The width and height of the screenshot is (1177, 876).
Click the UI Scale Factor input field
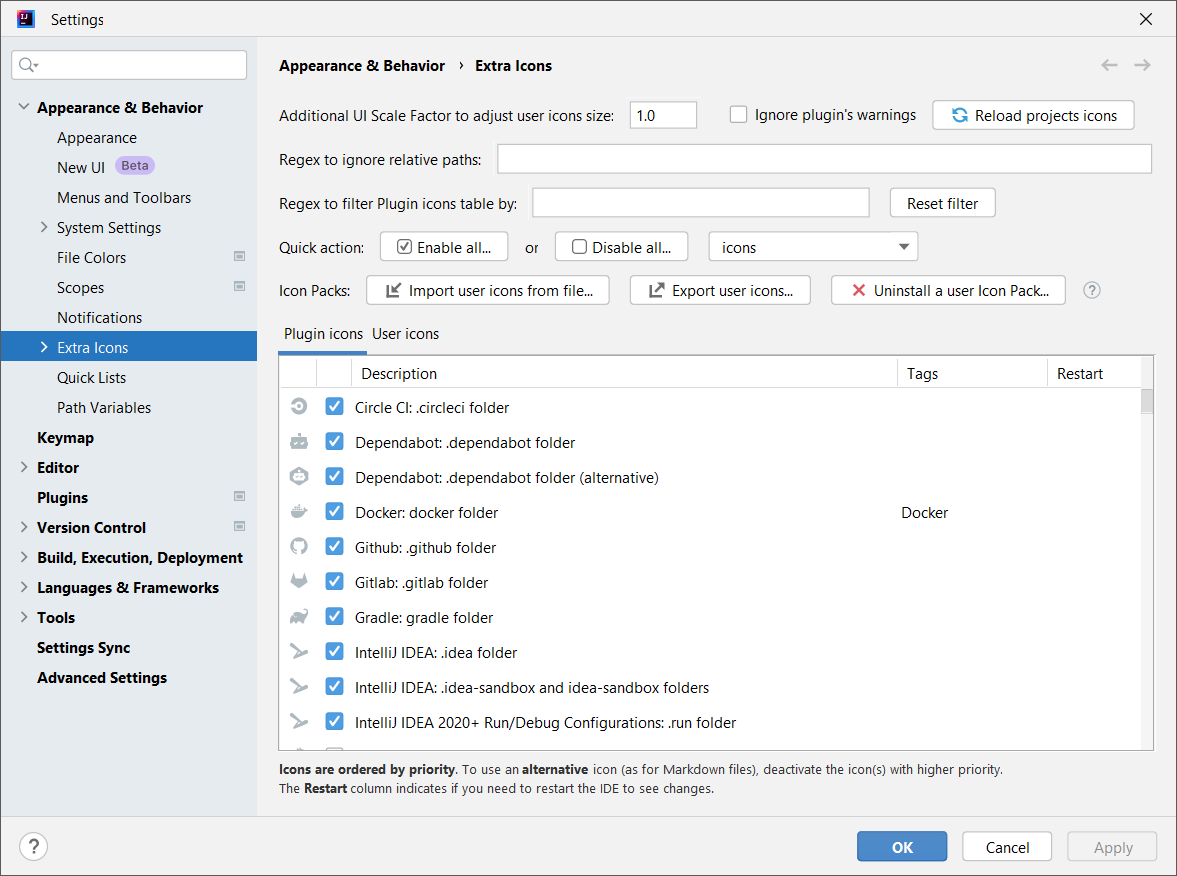tap(663, 115)
